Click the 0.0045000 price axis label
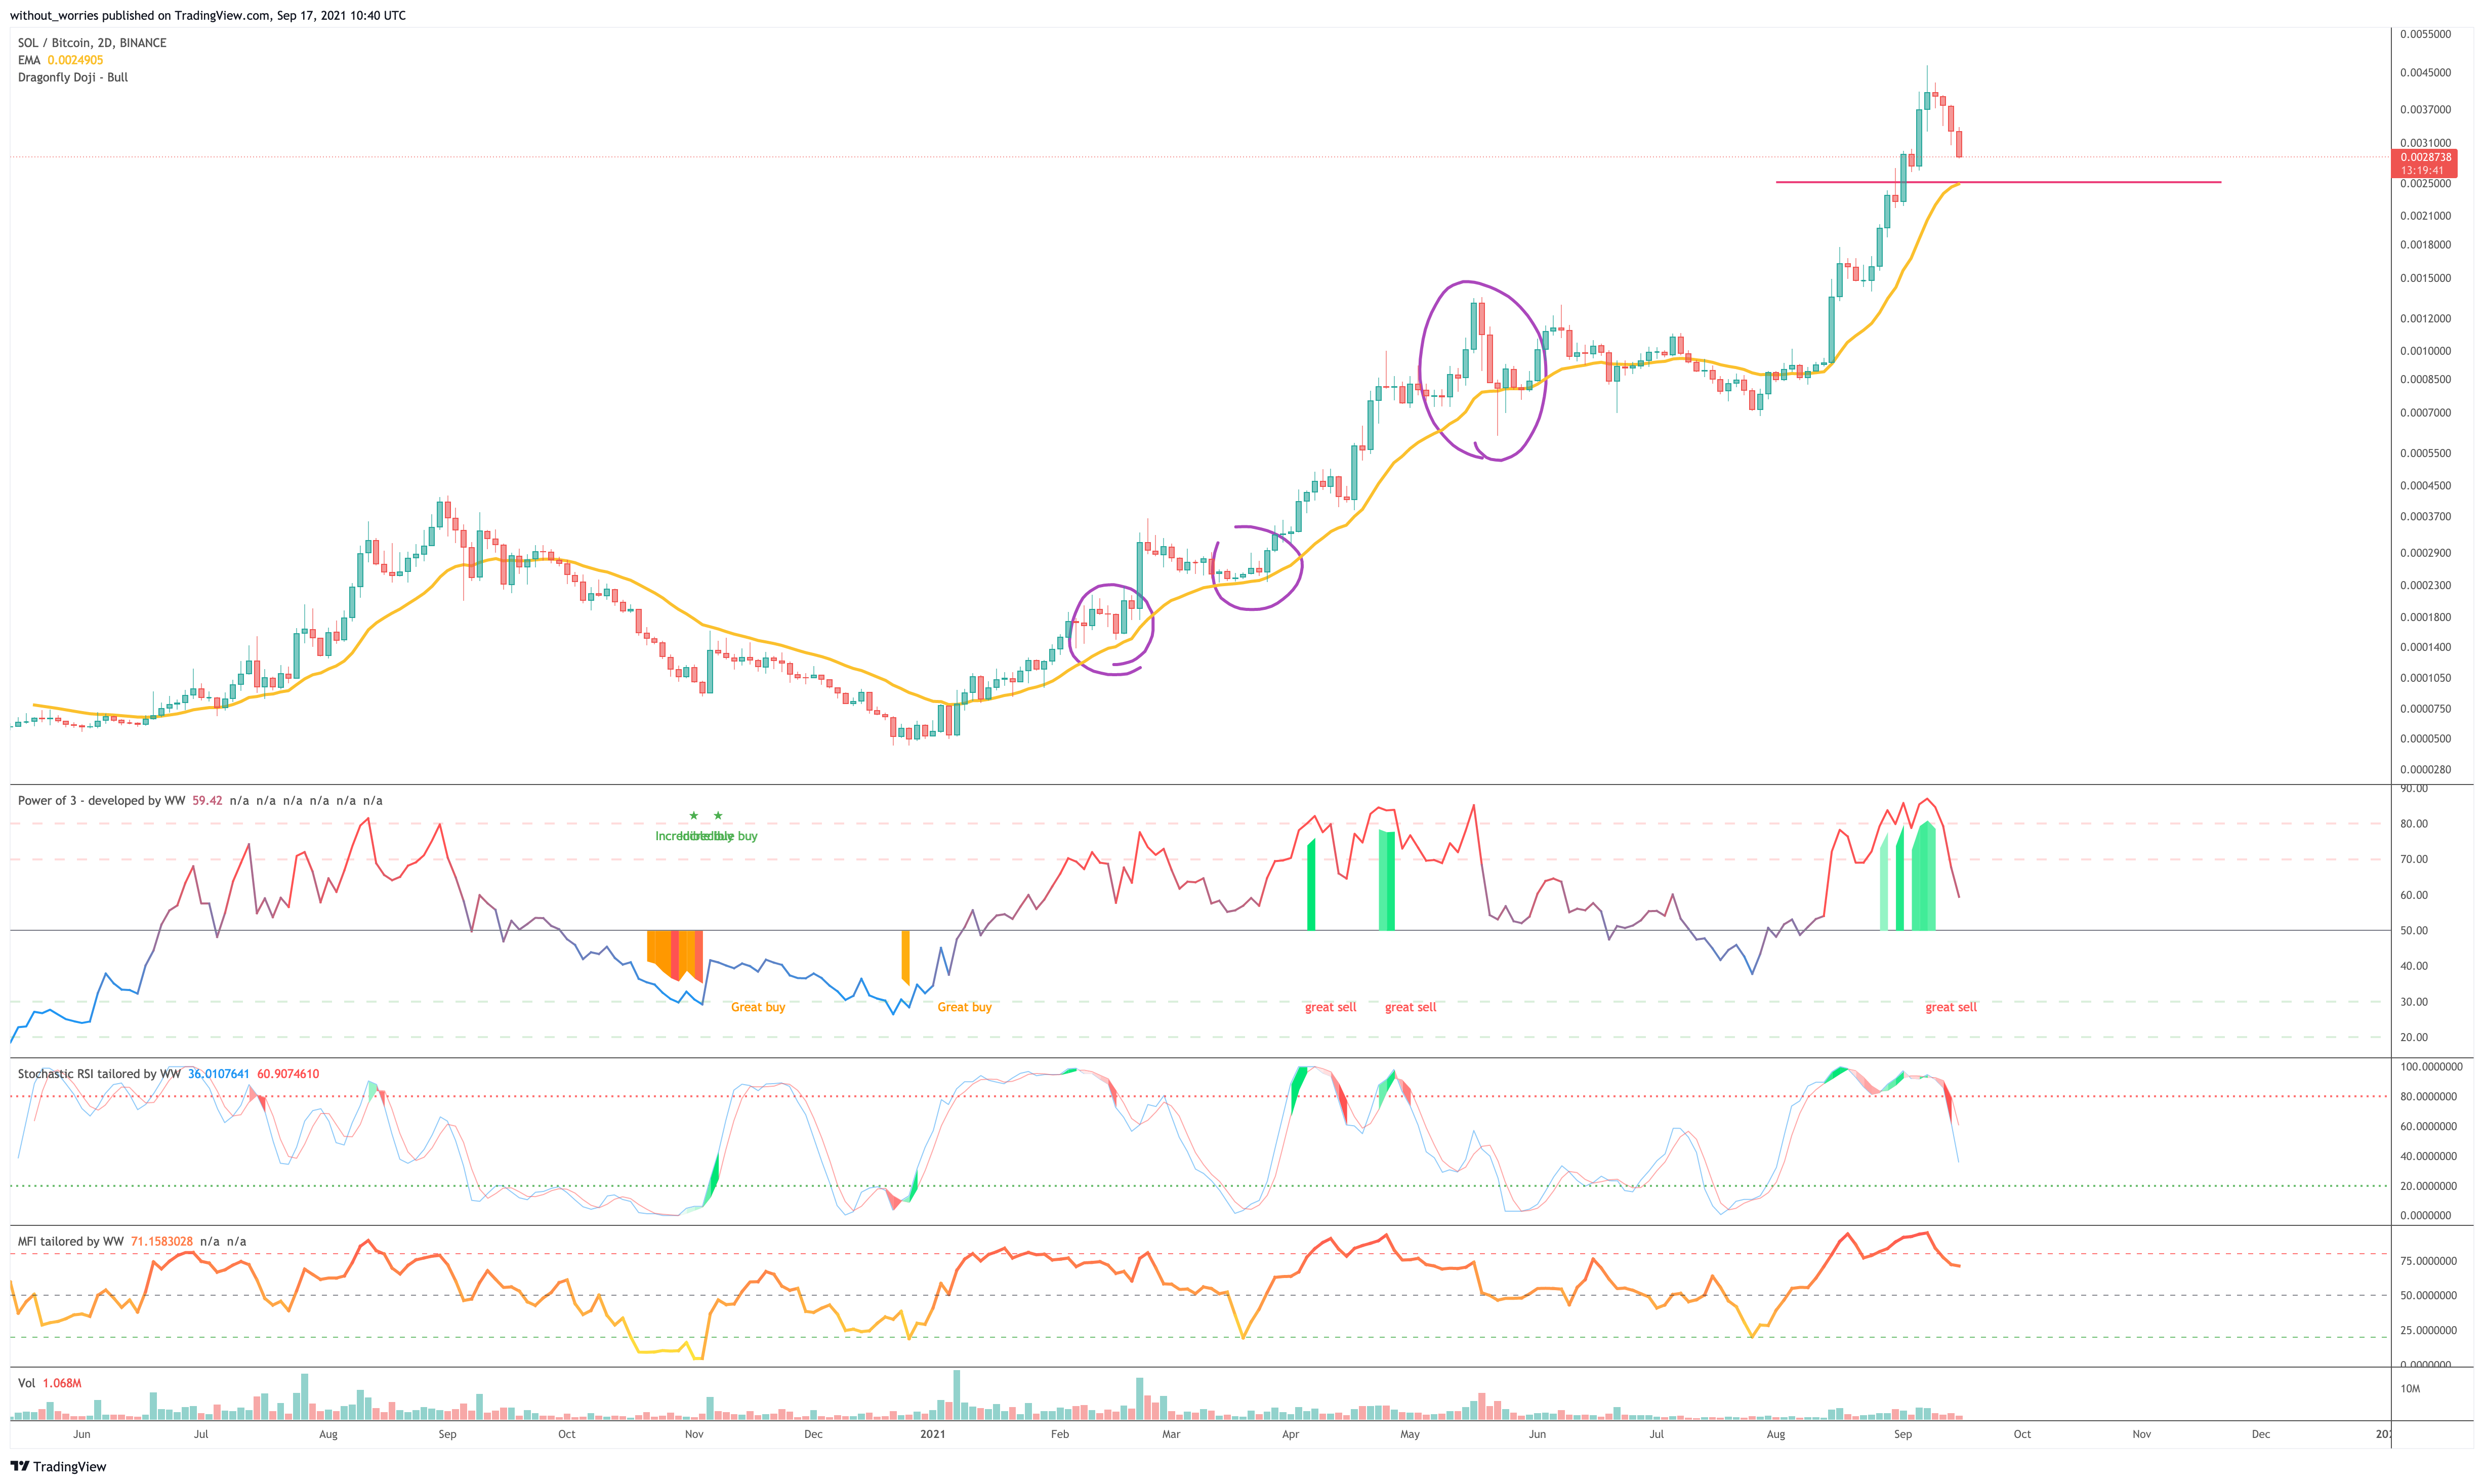Screen dimensions: 2484x1484 click(x=2425, y=72)
